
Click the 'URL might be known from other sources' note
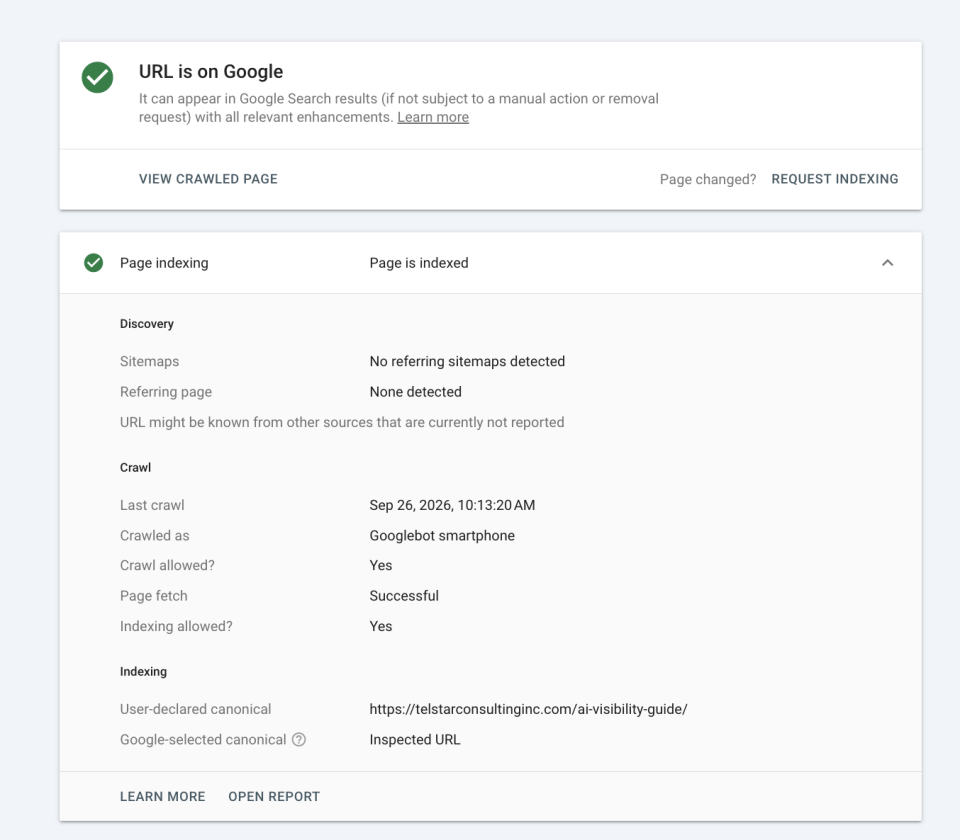tap(342, 422)
